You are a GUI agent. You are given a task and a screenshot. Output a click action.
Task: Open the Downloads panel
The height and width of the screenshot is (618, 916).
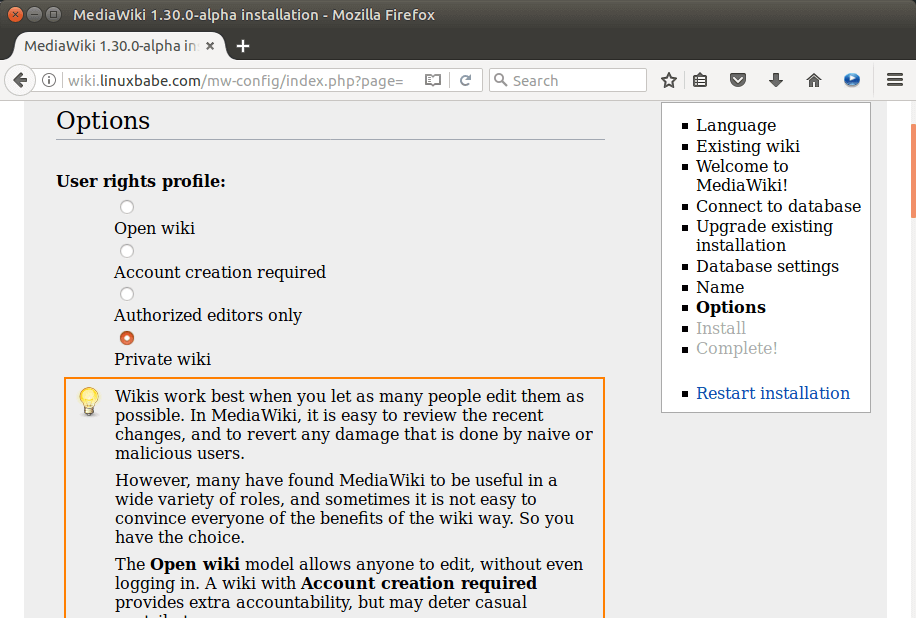click(x=776, y=81)
